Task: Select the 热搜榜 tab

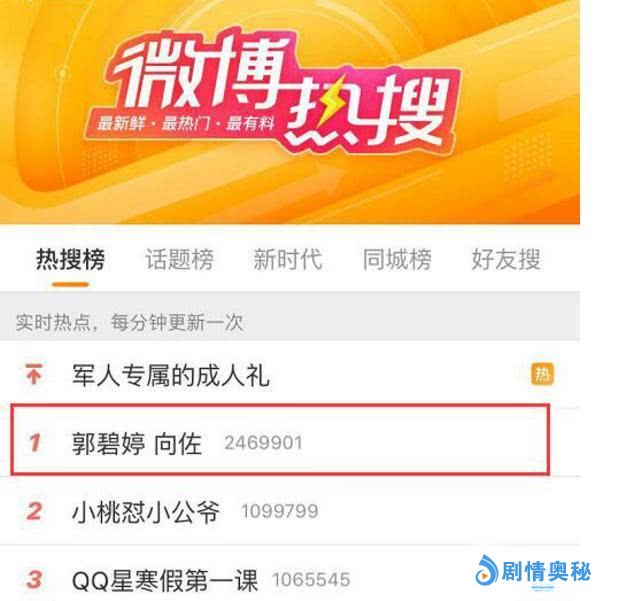Action: pyautogui.click(x=70, y=259)
